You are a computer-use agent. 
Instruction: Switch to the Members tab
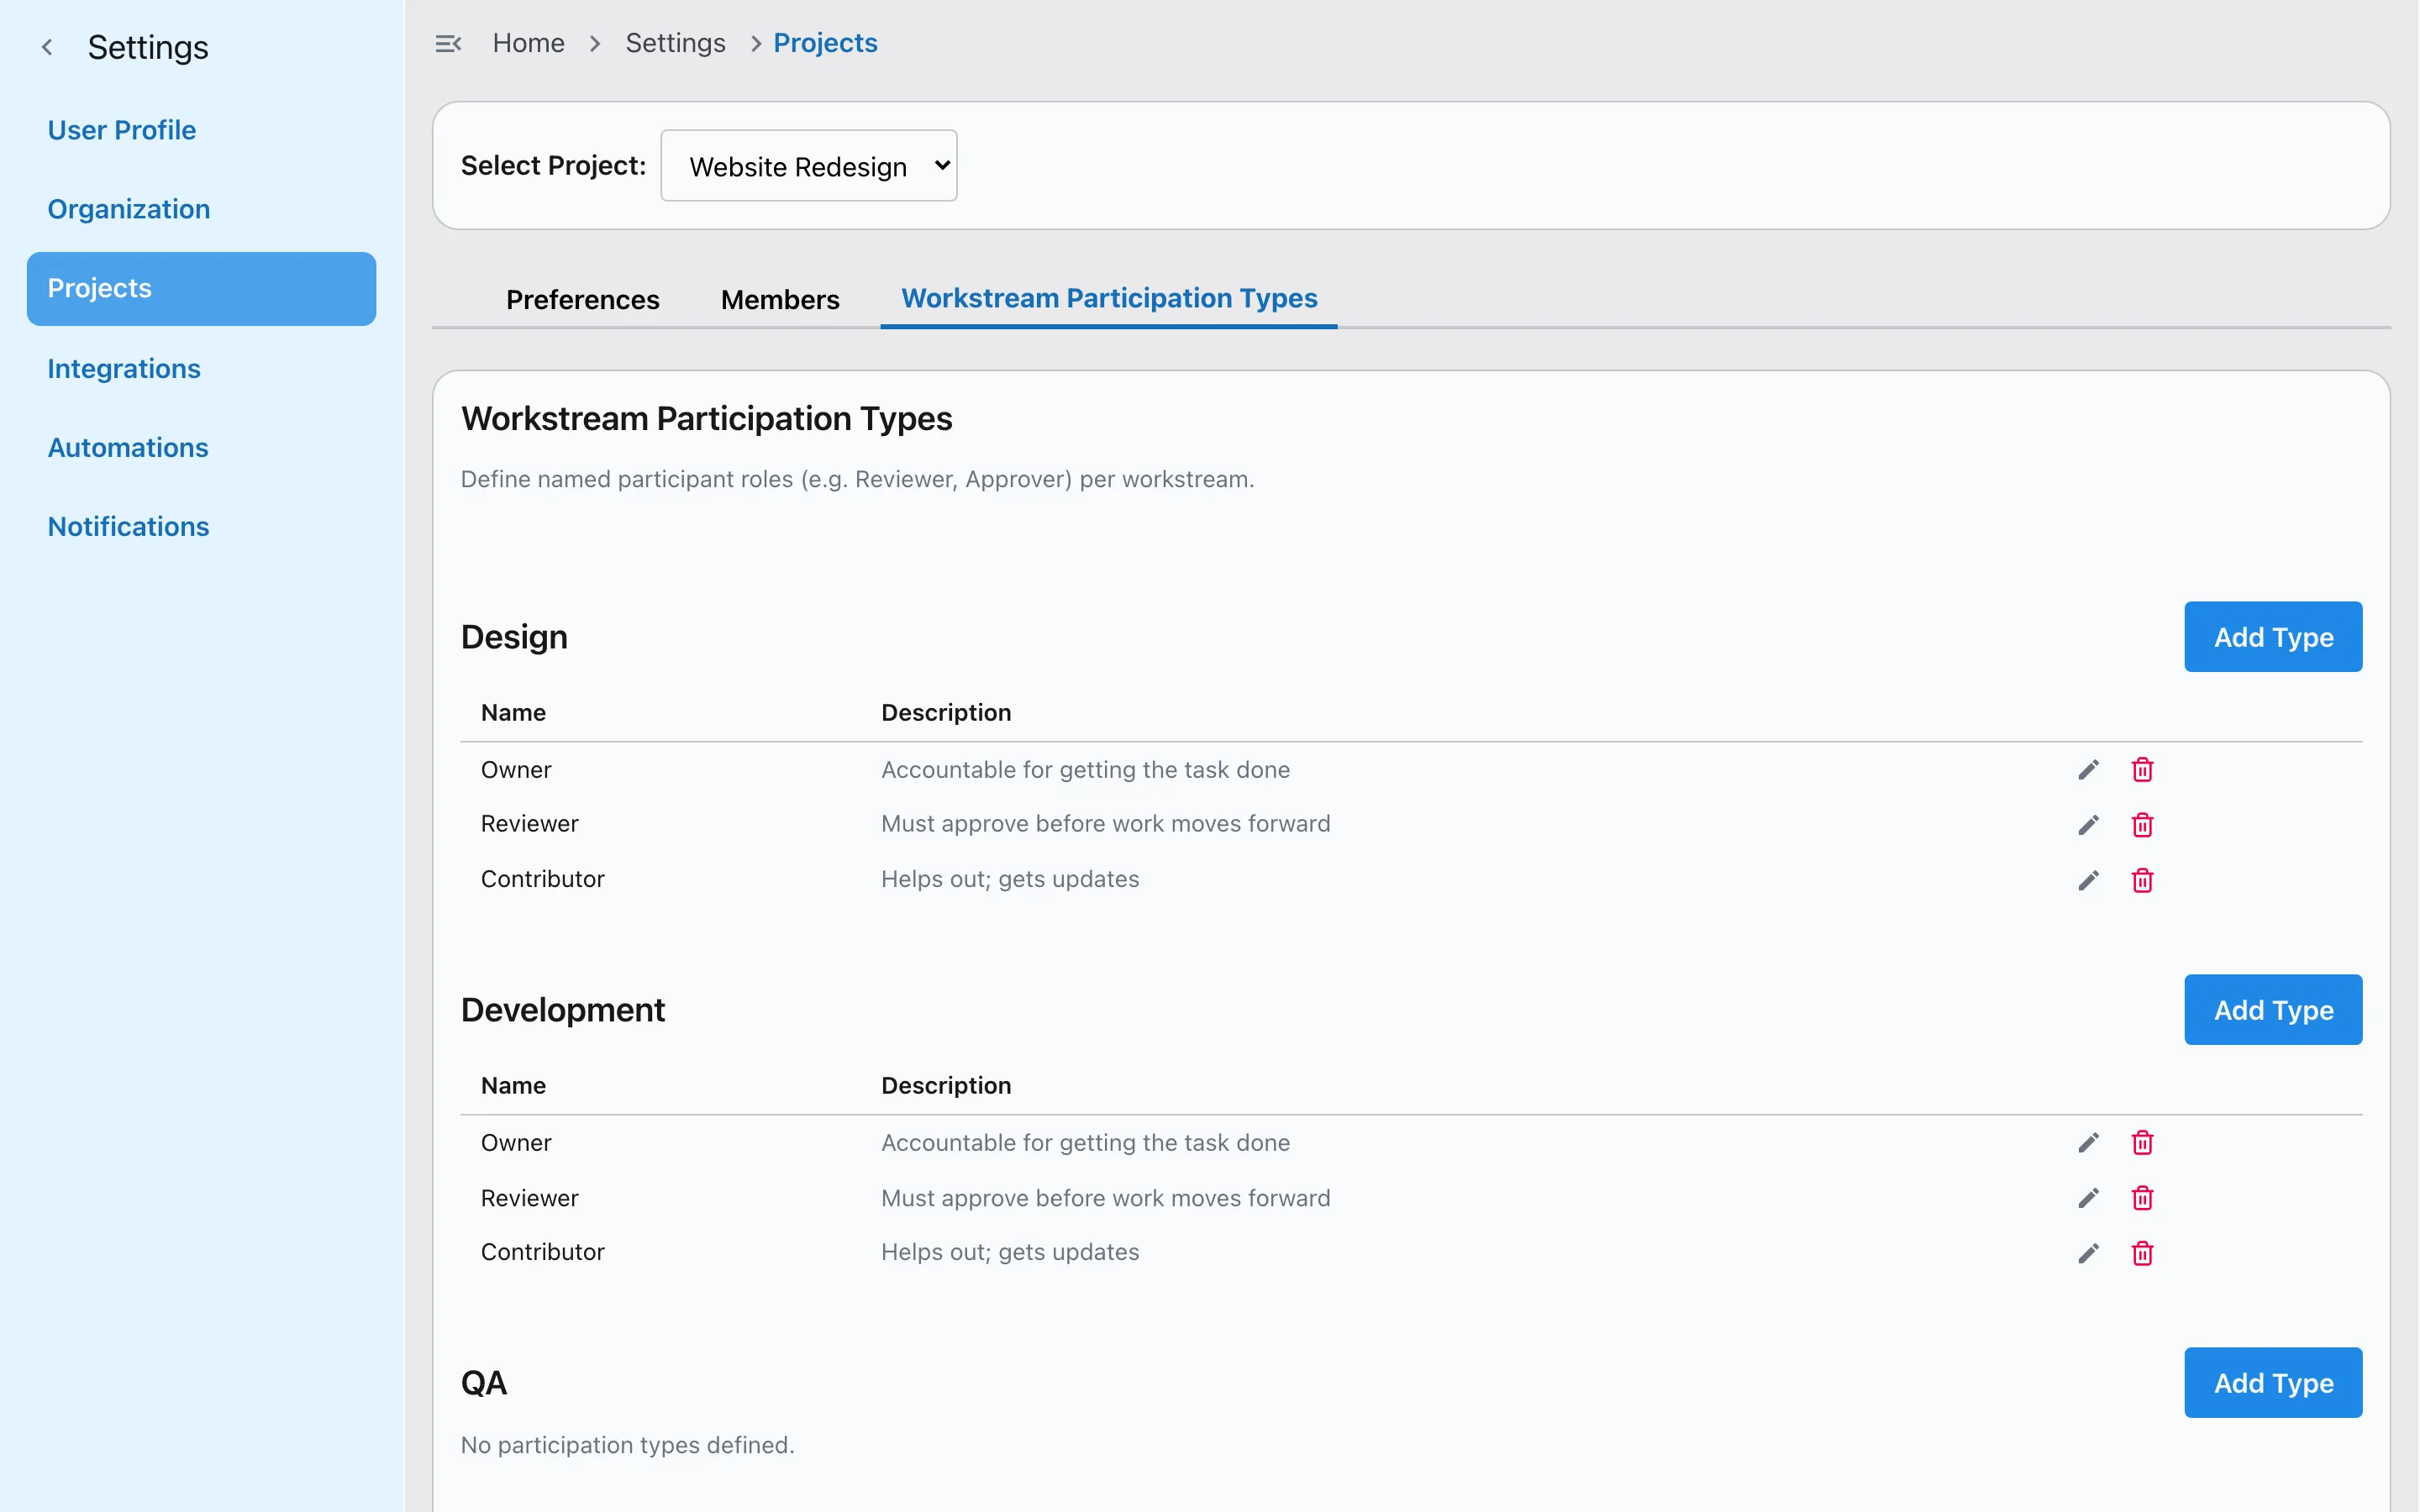pos(780,299)
